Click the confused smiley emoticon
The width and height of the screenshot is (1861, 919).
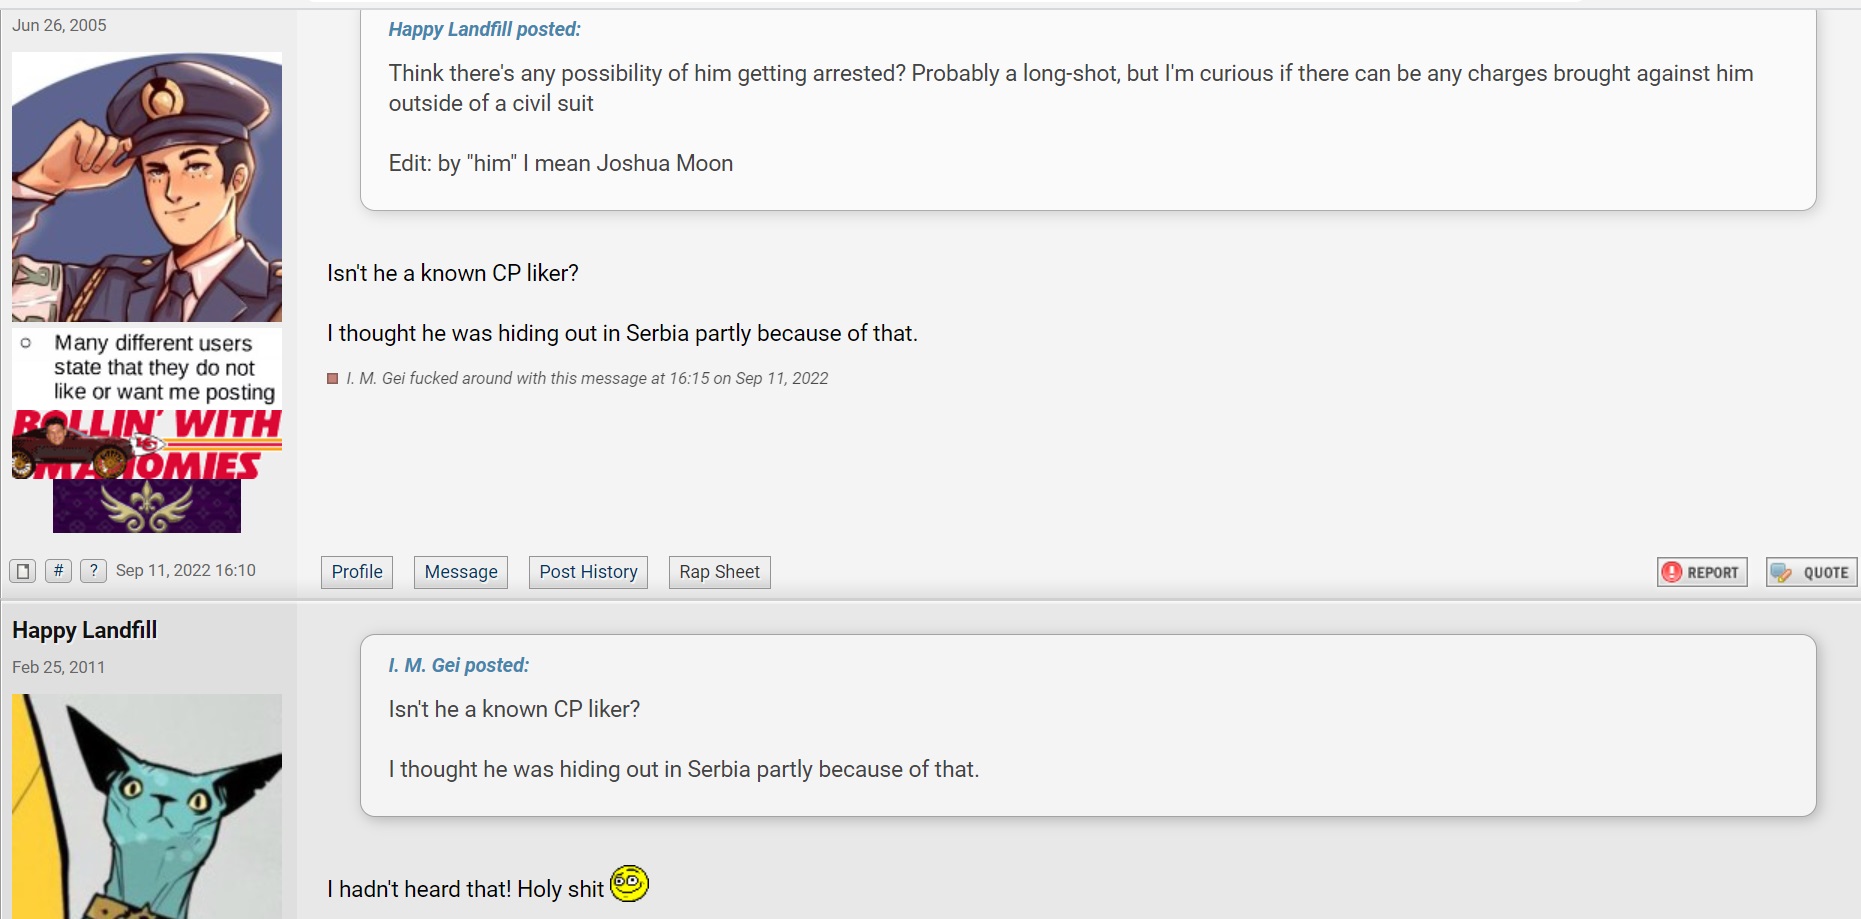pyautogui.click(x=629, y=883)
